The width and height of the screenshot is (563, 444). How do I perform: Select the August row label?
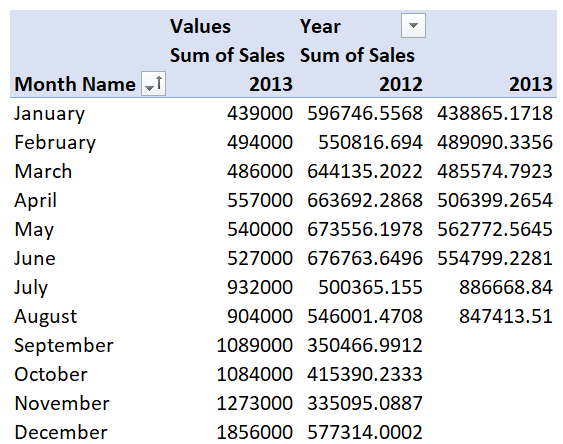pos(46,317)
